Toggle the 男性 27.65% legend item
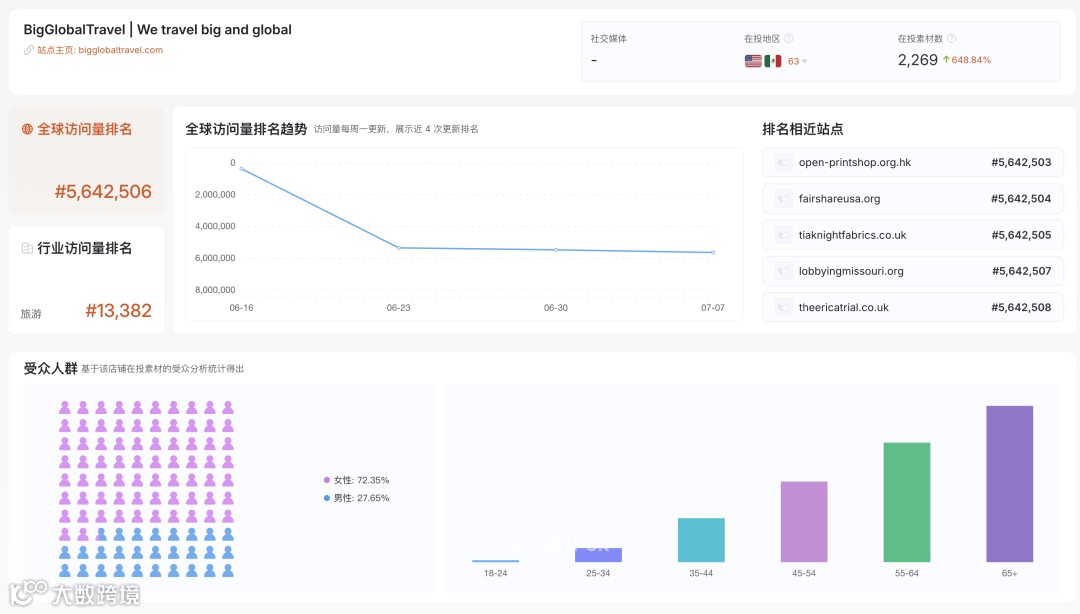 [356, 498]
